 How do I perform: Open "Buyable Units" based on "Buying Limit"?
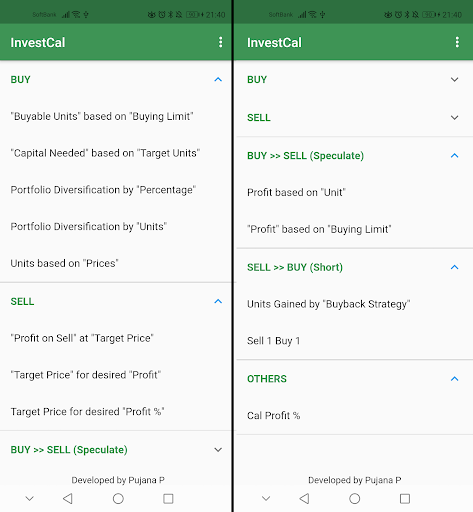click(116, 116)
